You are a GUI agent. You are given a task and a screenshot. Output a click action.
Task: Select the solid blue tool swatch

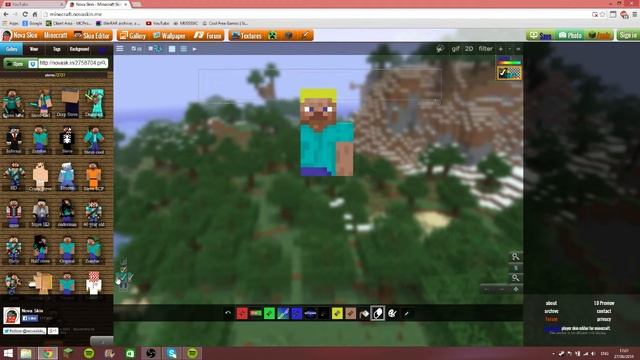[x=297, y=313]
